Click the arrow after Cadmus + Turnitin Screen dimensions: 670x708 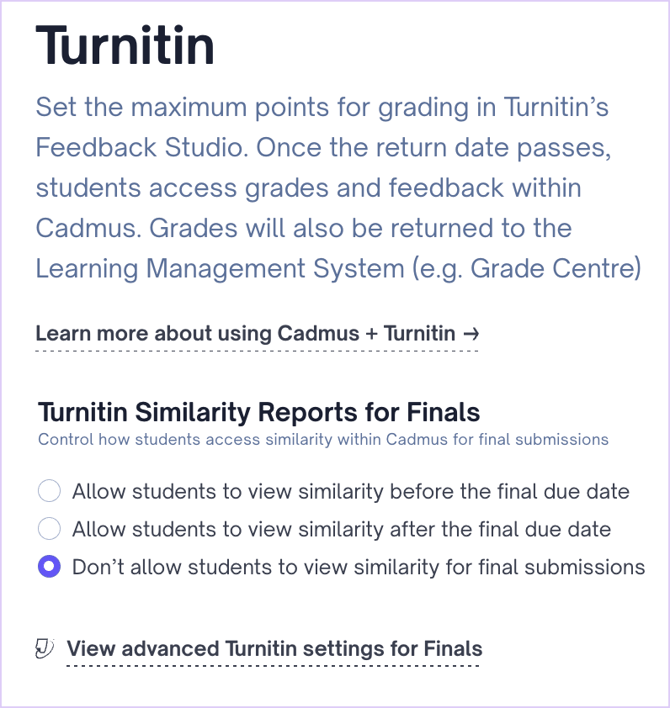click(x=470, y=334)
